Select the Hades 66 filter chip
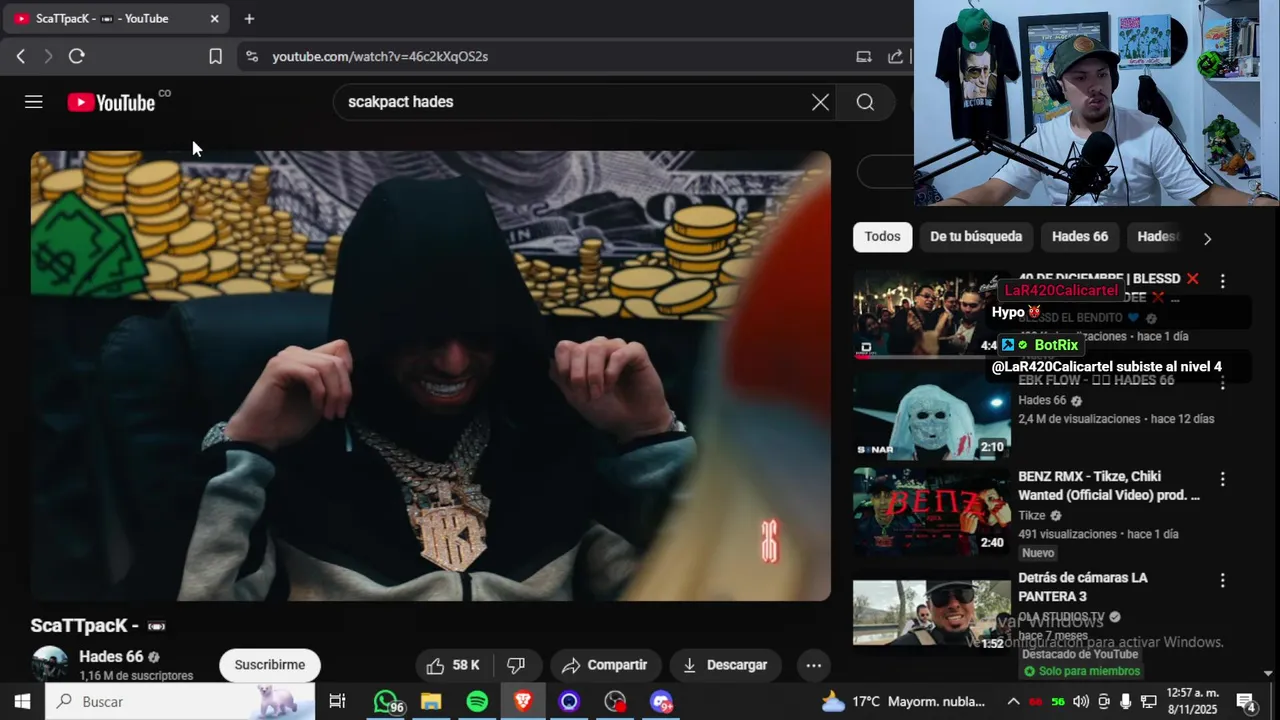The width and height of the screenshot is (1280, 720). coord(1080,237)
